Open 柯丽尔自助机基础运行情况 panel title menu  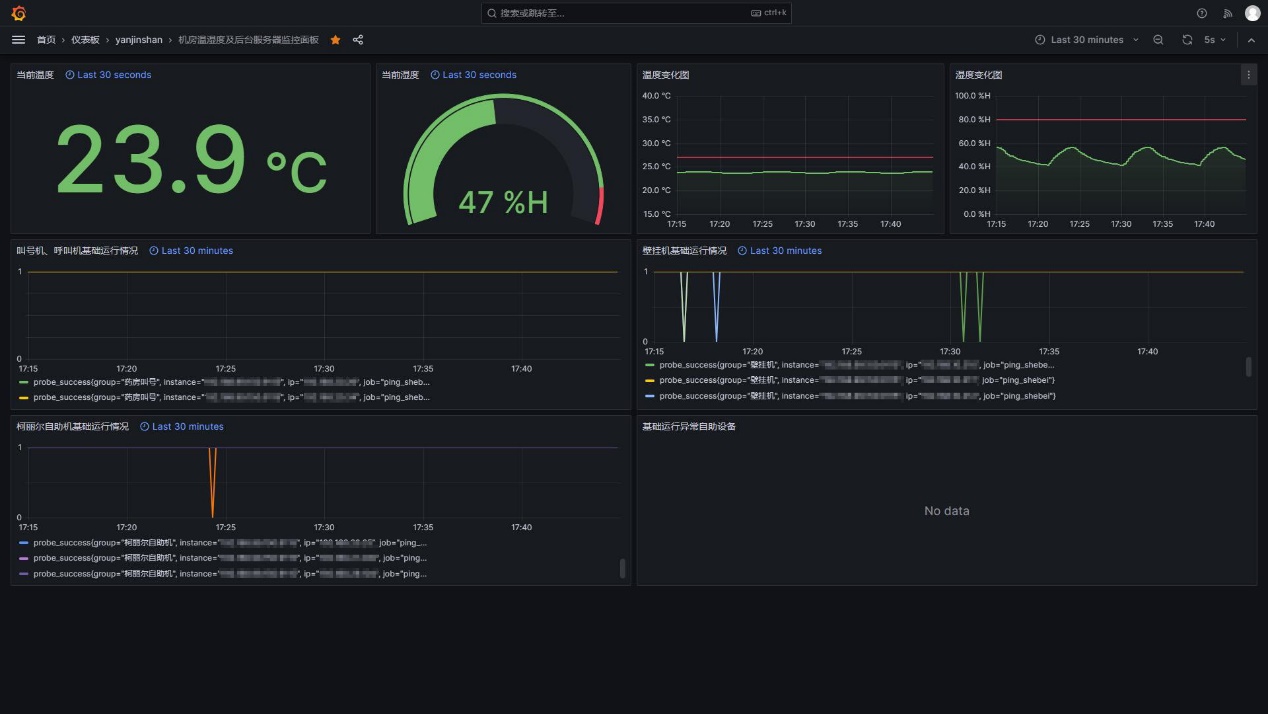pos(72,427)
